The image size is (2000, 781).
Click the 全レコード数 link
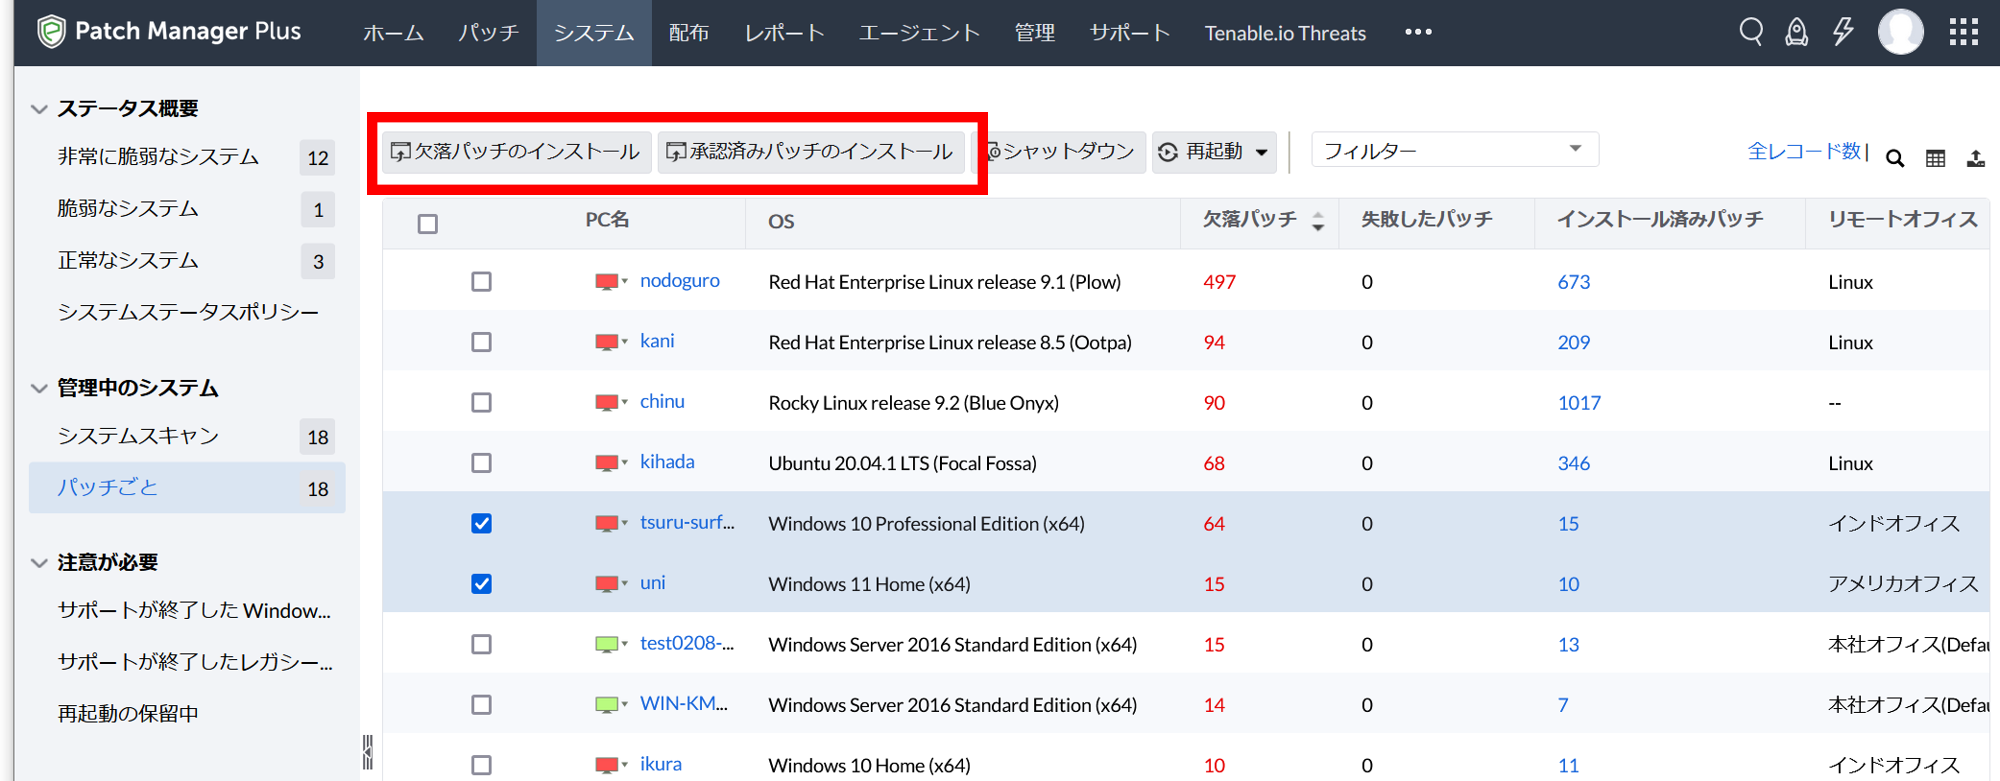point(1804,151)
